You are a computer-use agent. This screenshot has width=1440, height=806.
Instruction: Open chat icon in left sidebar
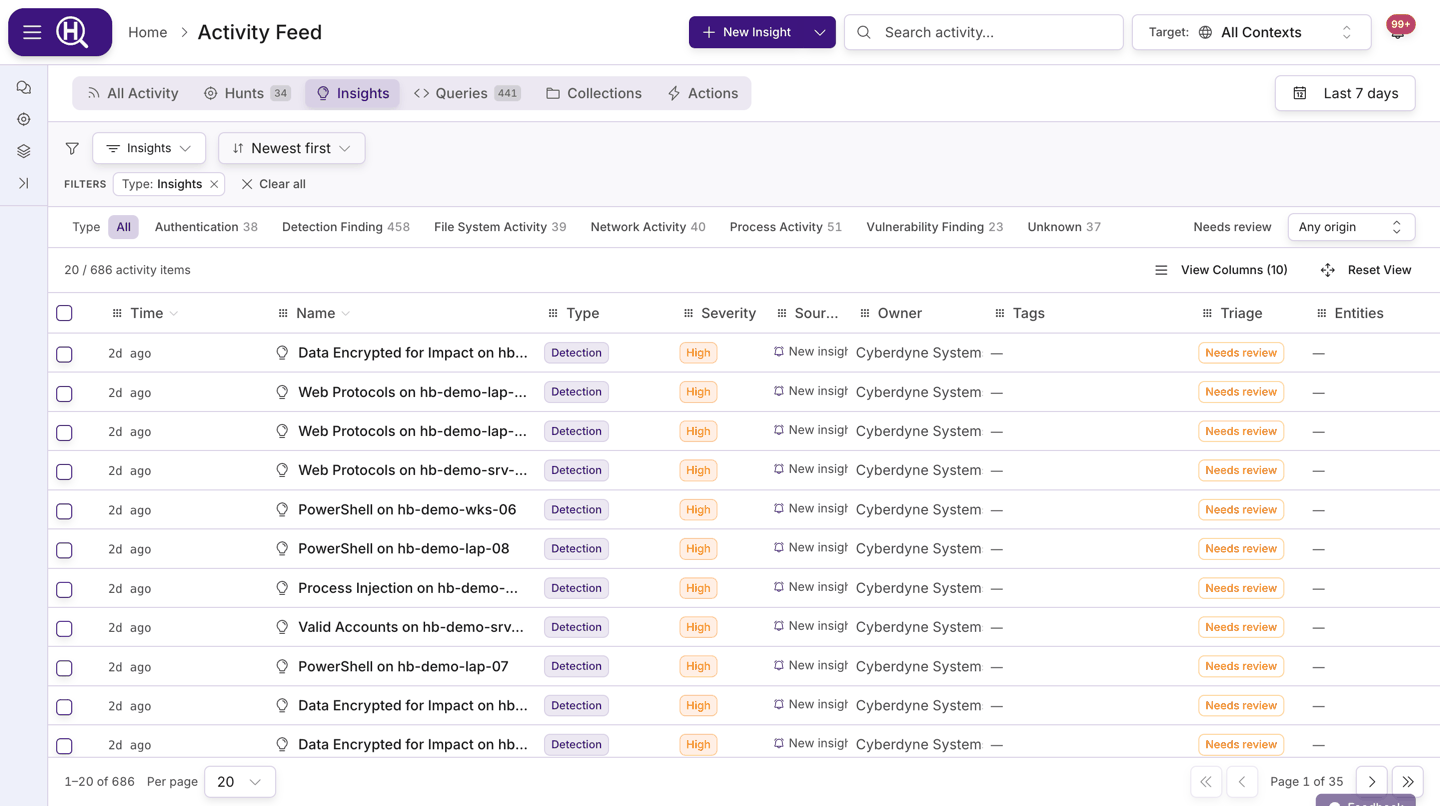23,88
